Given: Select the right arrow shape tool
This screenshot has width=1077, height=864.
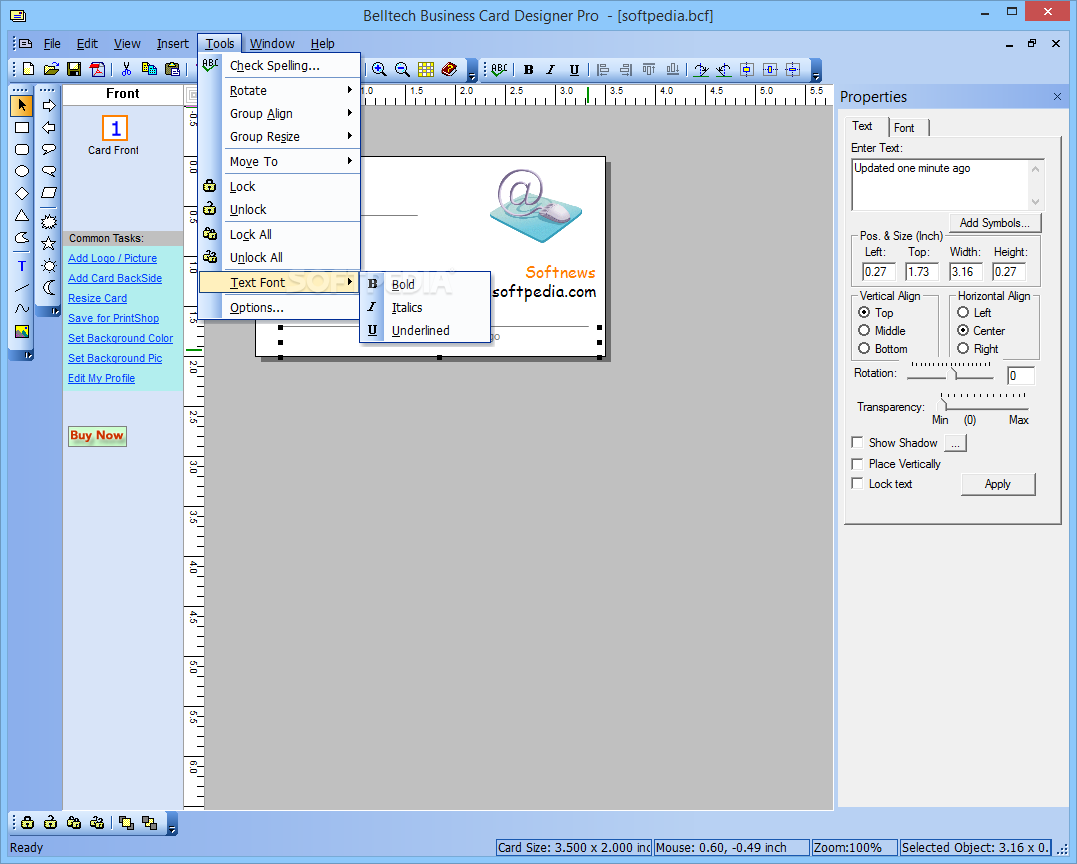Looking at the screenshot, I should point(49,105).
